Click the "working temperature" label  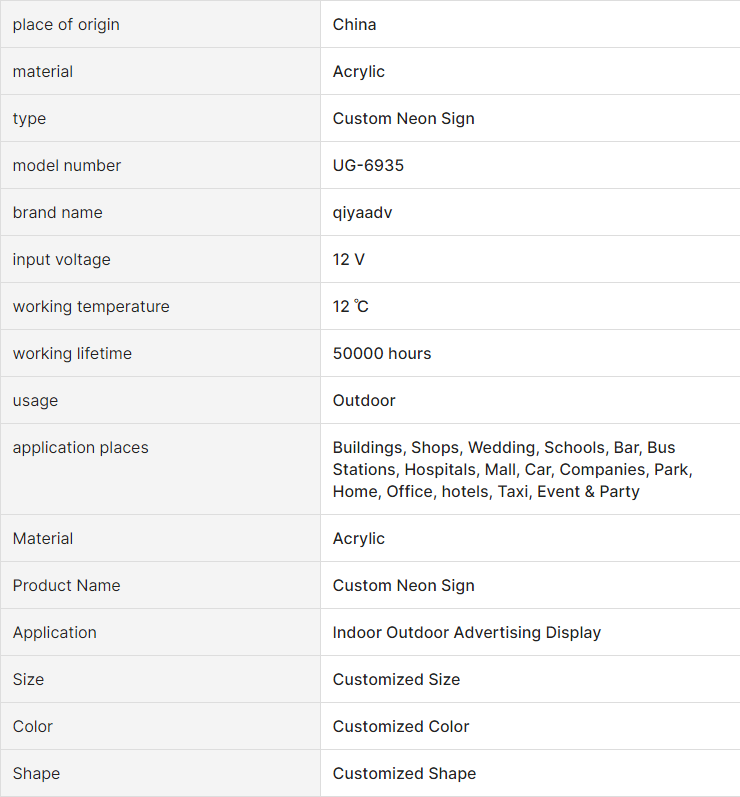pos(91,306)
